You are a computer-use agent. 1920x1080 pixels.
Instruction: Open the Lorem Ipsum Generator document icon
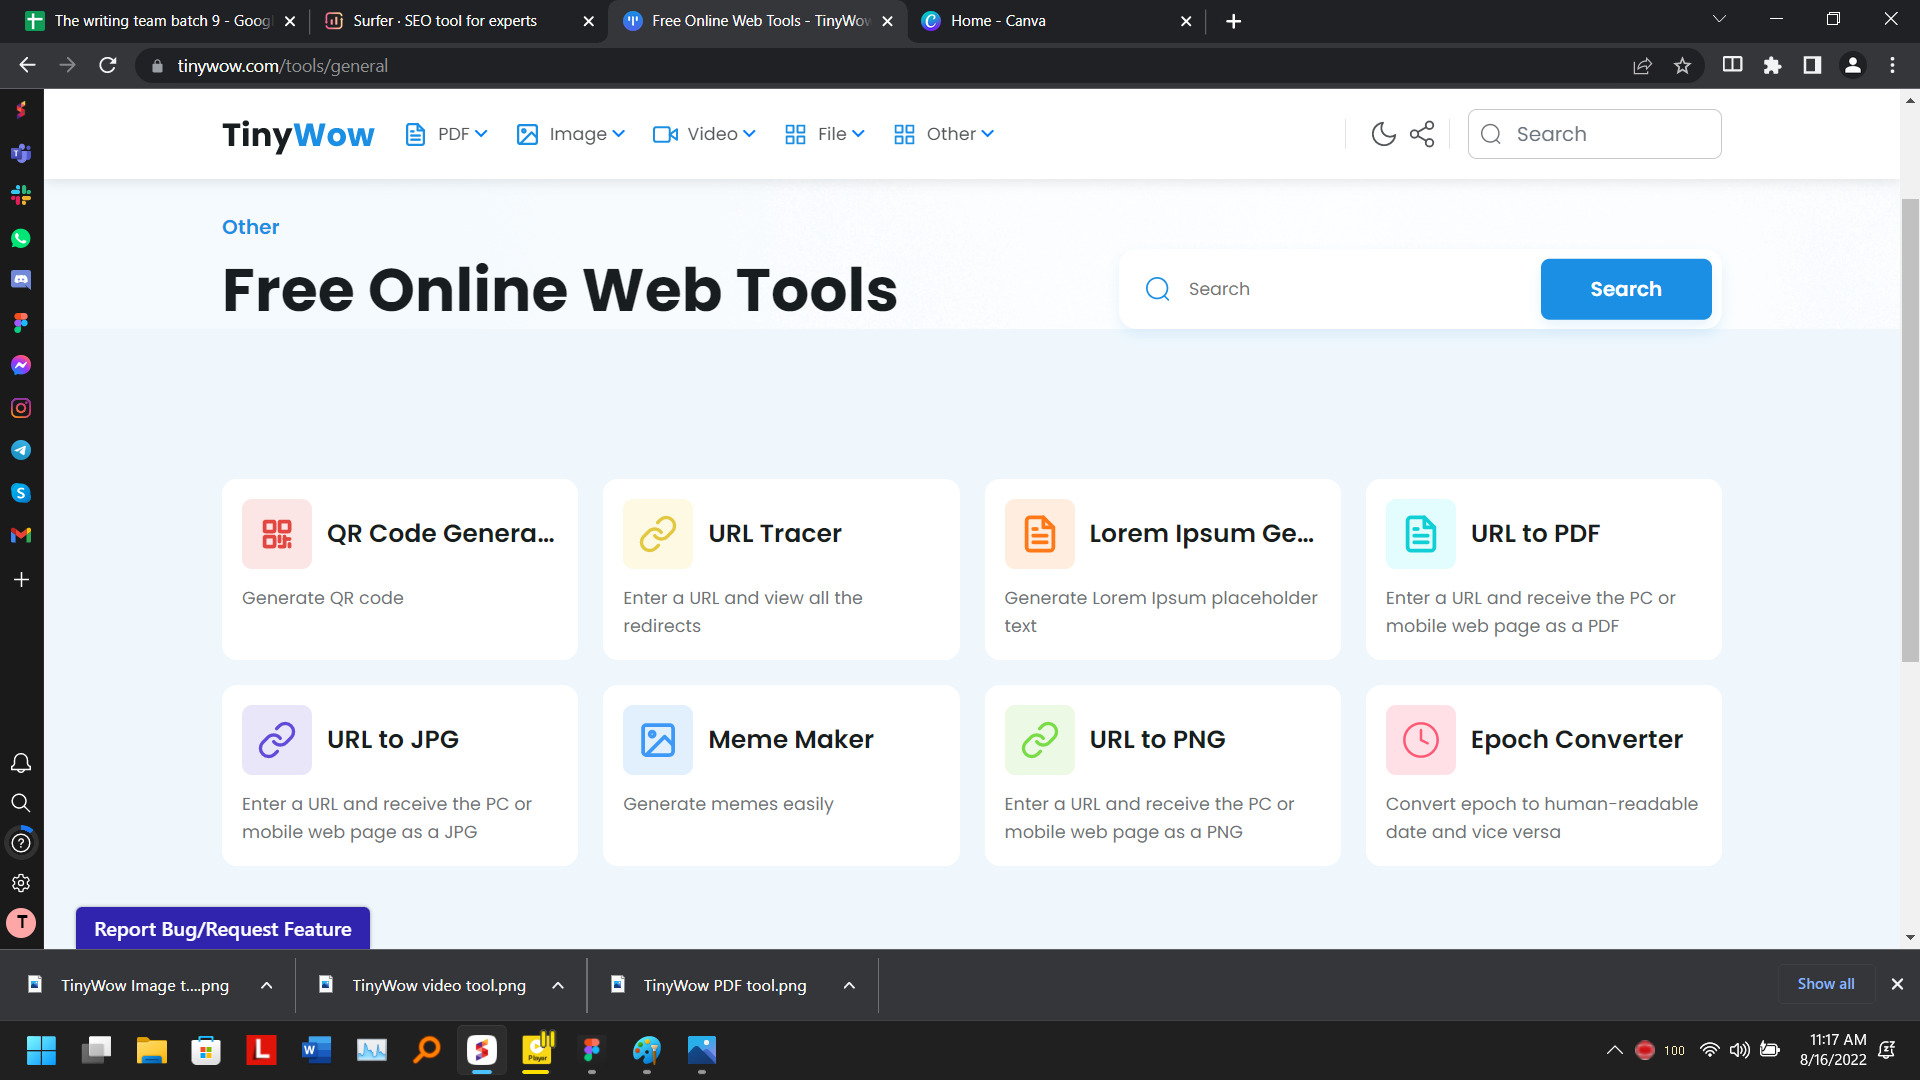click(1040, 534)
